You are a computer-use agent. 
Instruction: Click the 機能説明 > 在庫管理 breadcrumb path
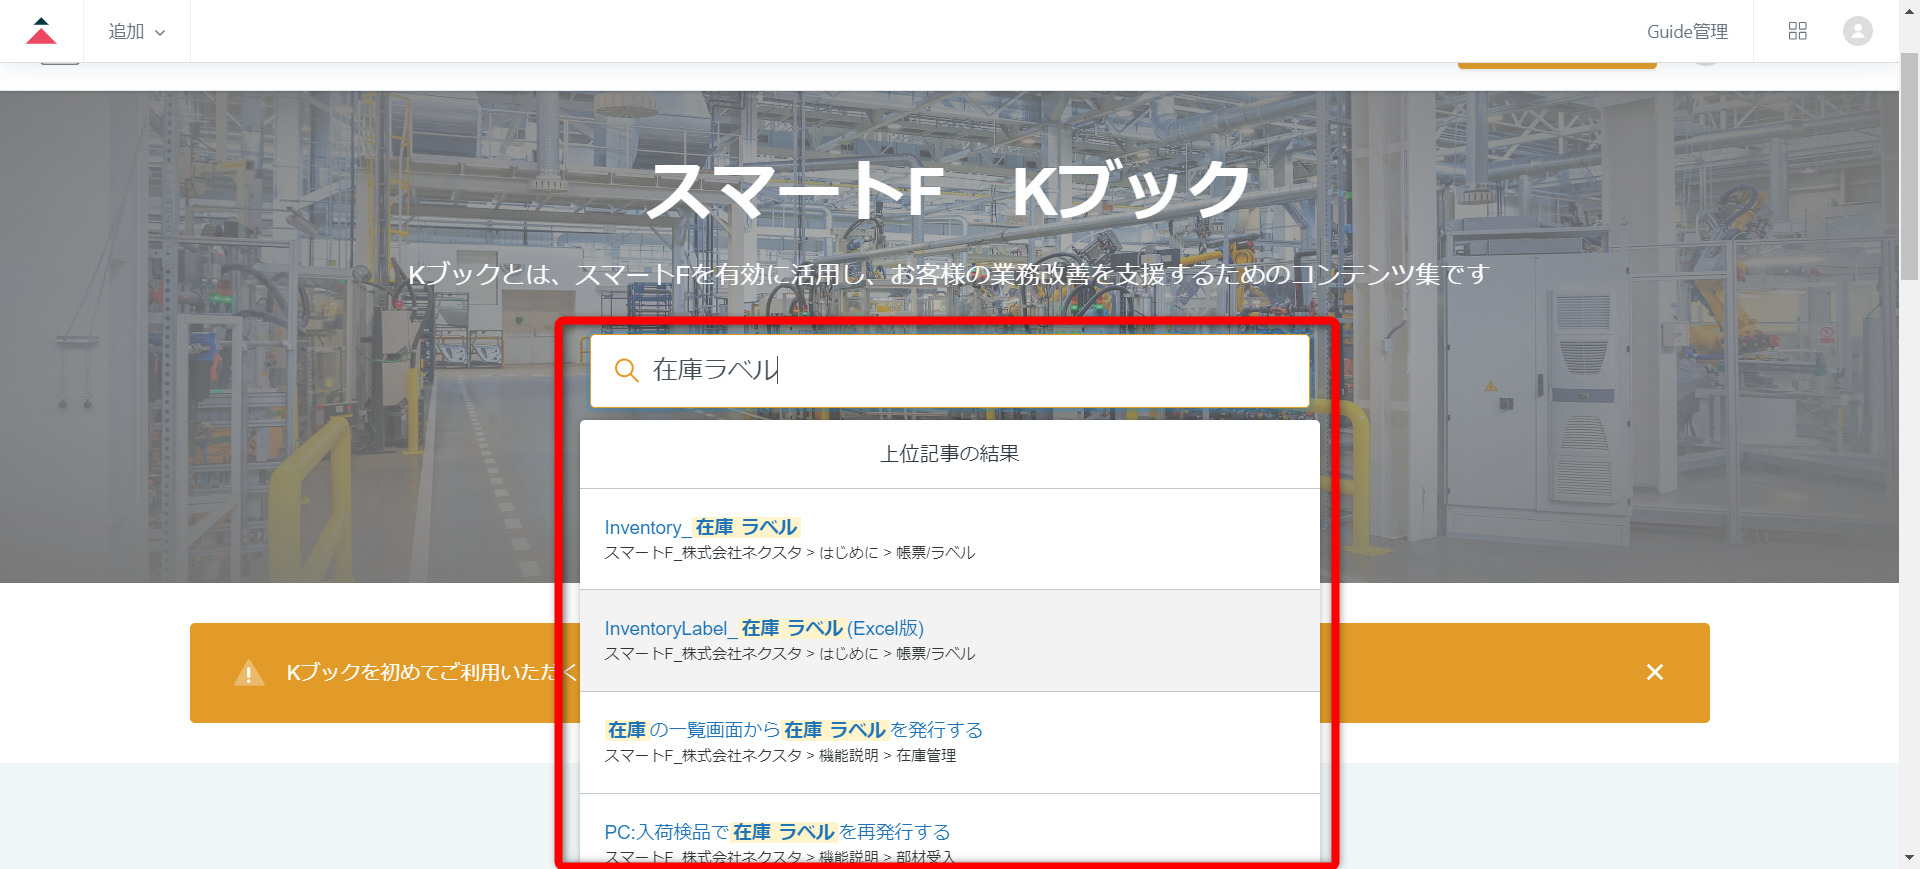point(887,756)
